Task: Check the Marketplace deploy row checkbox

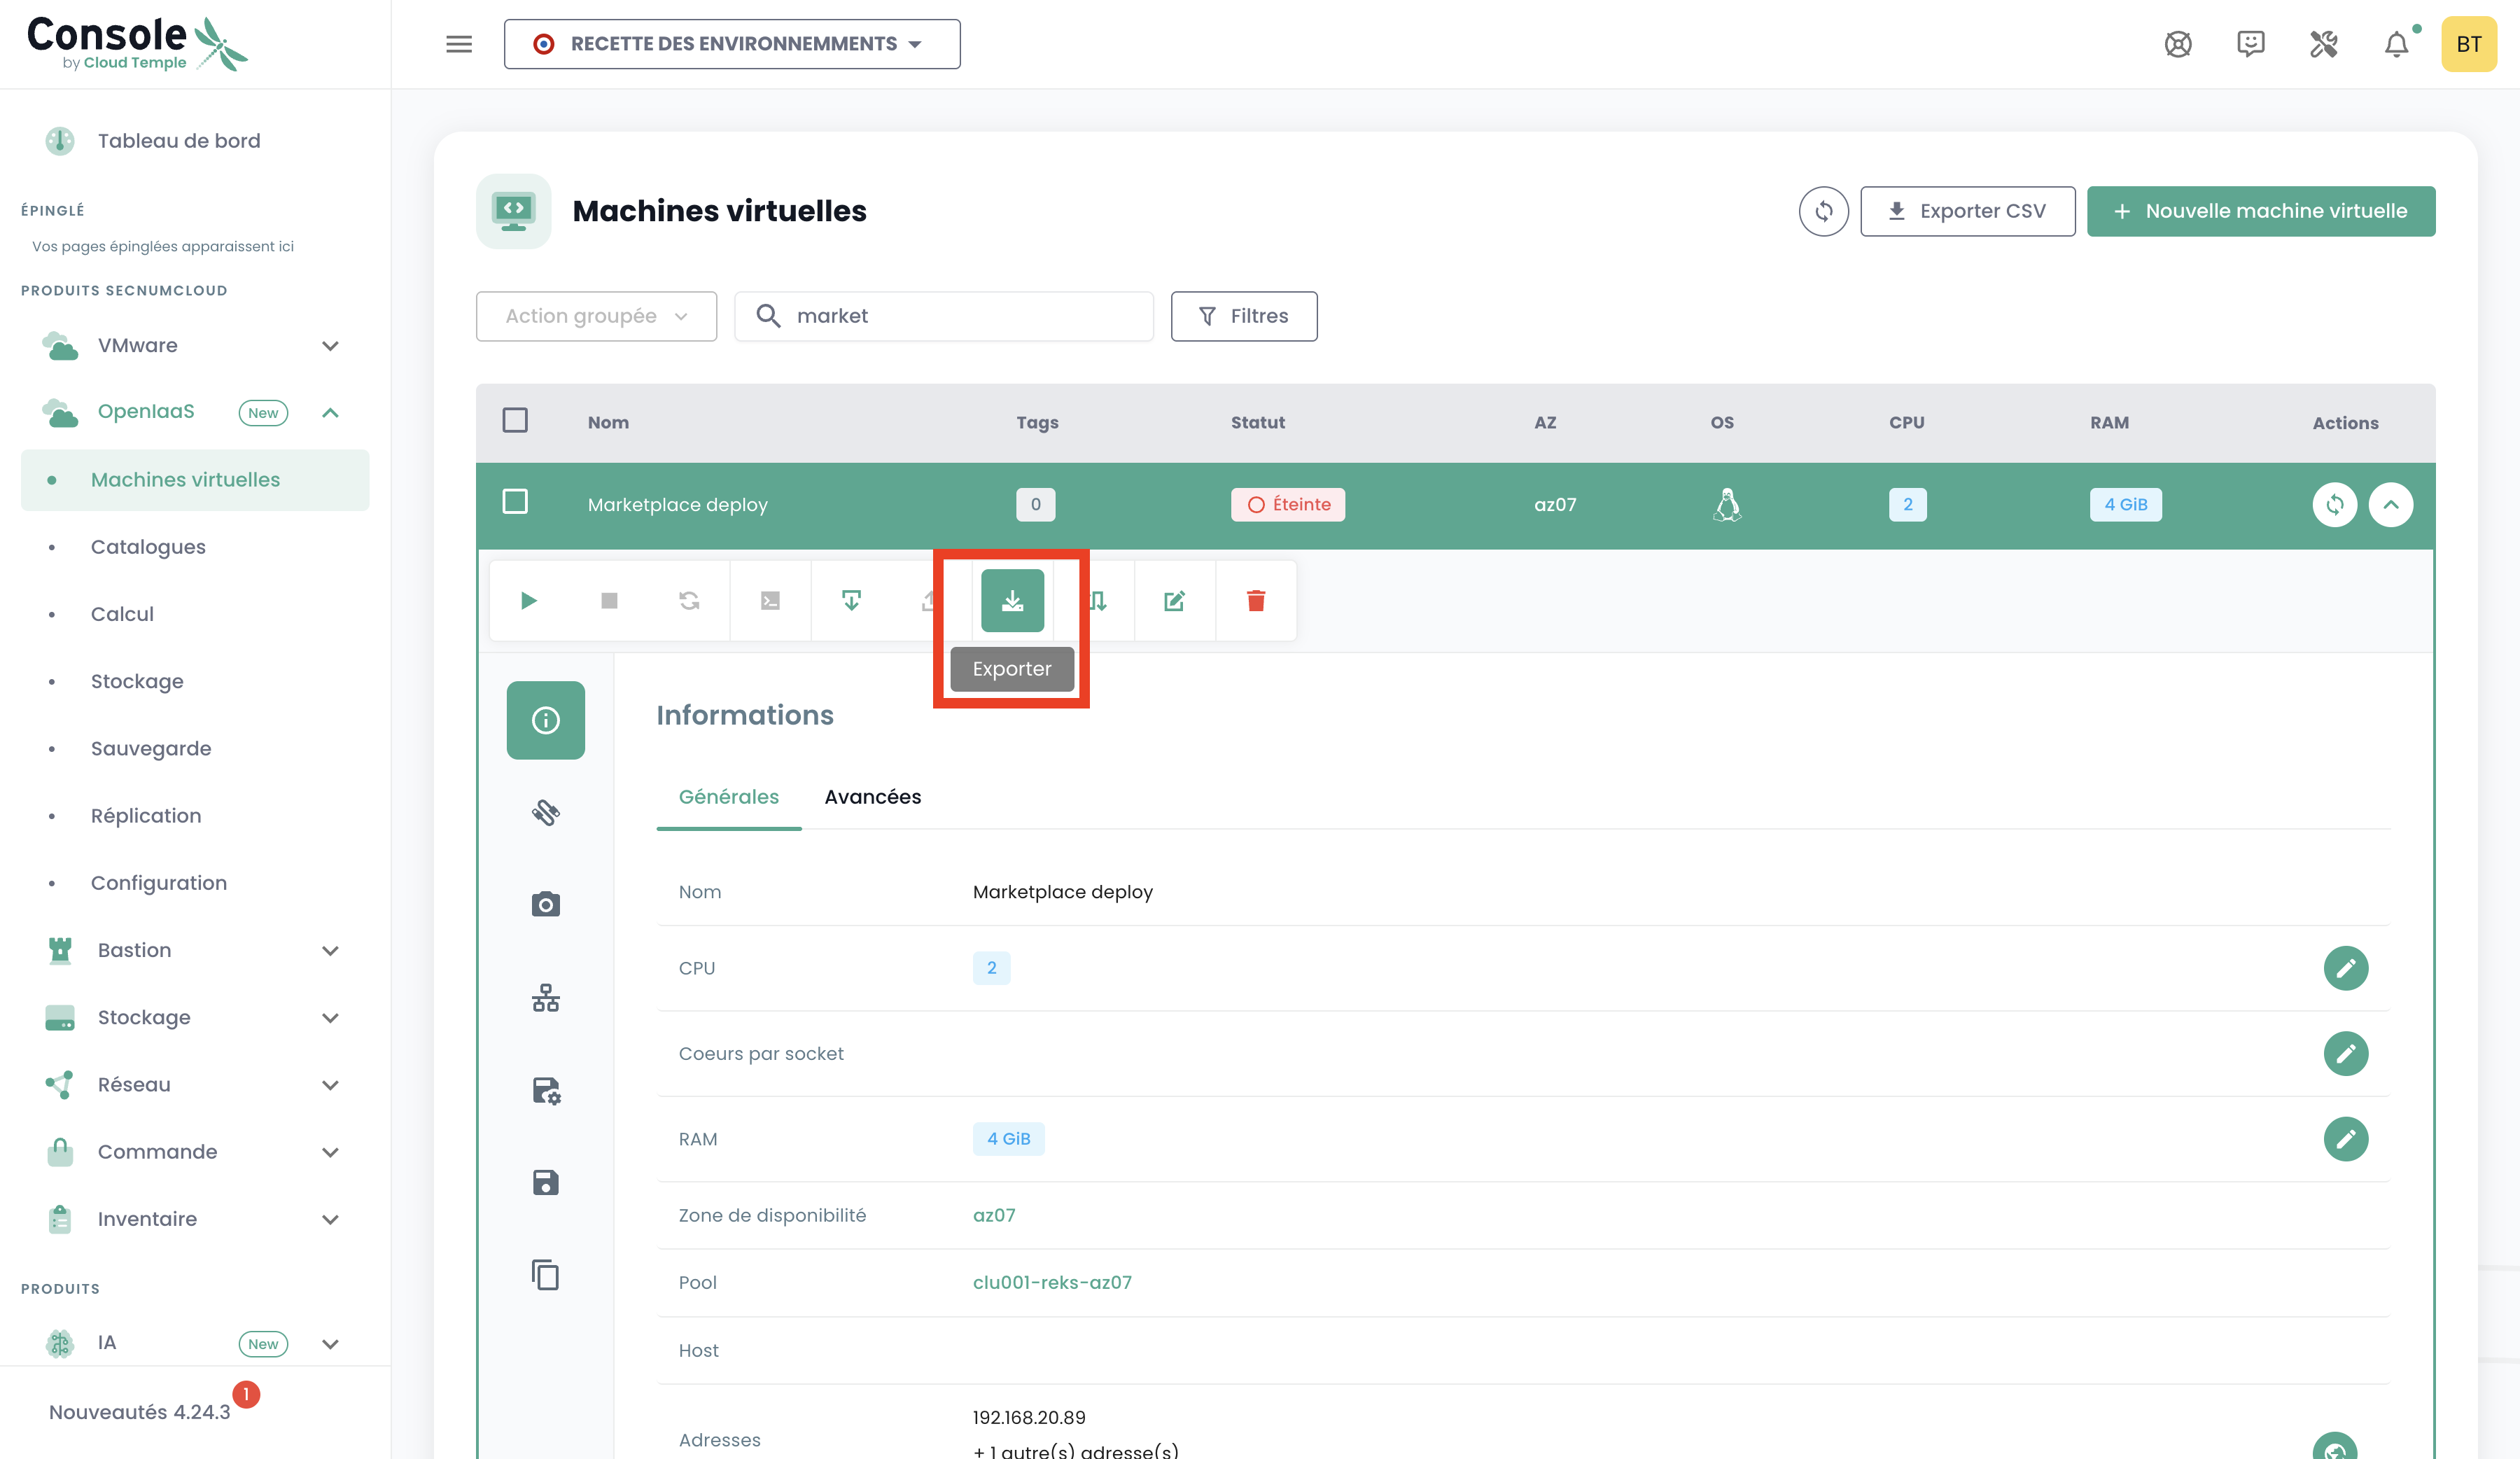Action: pos(515,502)
